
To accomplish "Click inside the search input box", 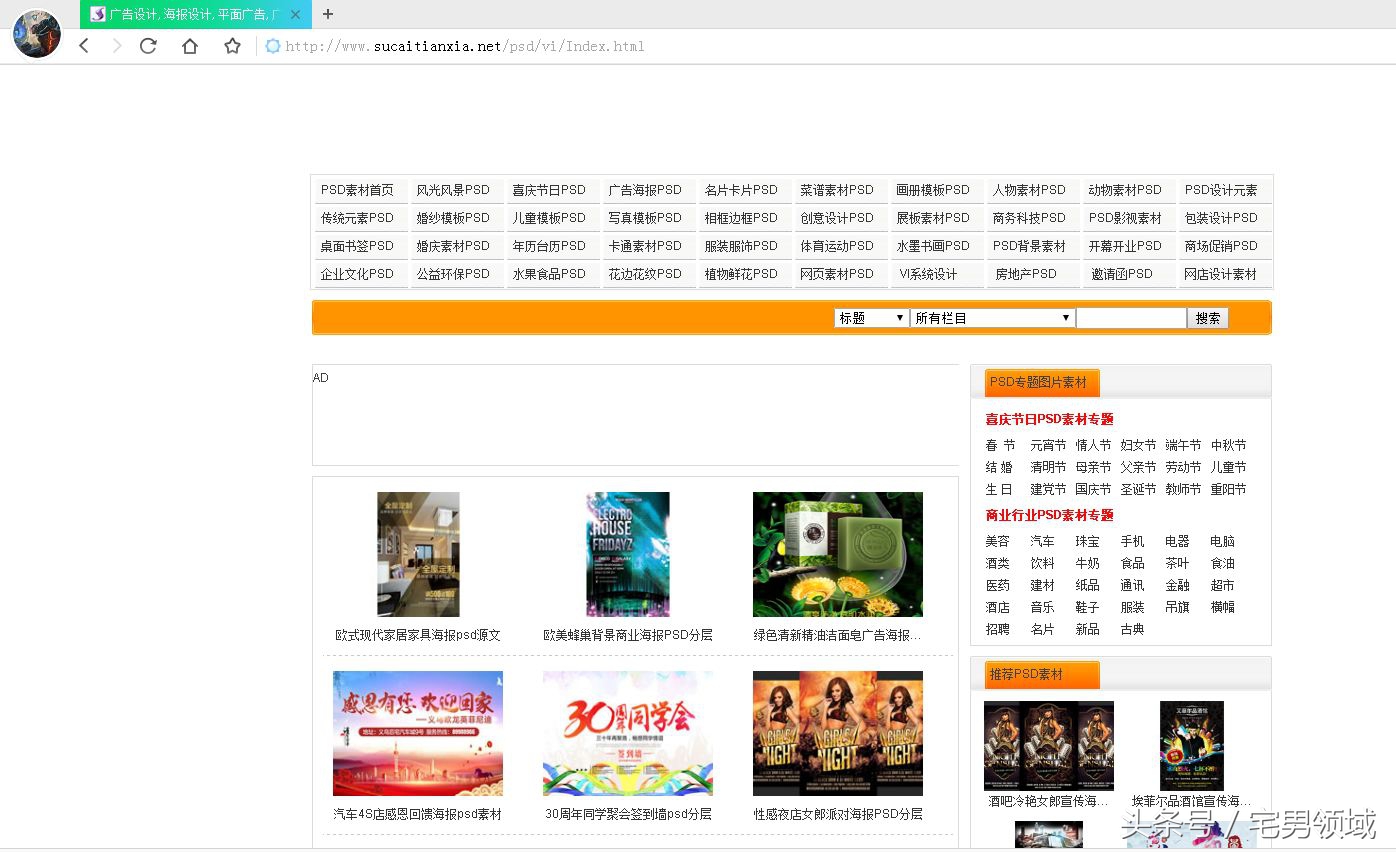I will pyautogui.click(x=1130, y=317).
